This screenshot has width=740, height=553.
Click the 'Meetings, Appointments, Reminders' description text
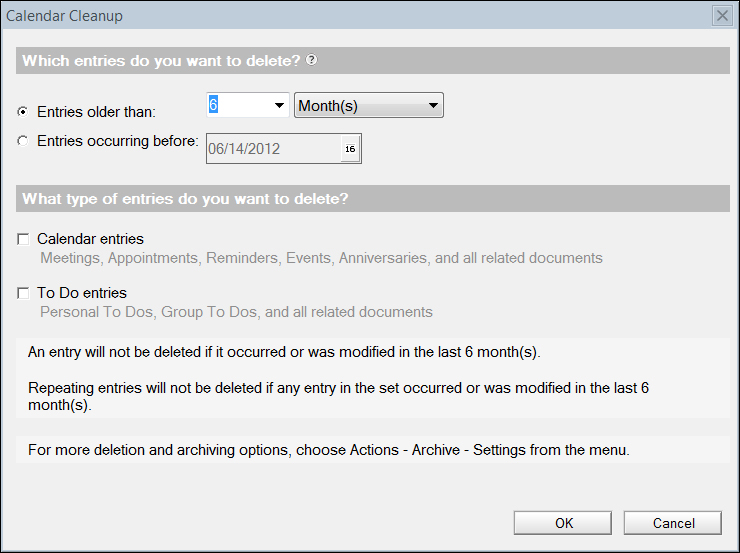(321, 258)
